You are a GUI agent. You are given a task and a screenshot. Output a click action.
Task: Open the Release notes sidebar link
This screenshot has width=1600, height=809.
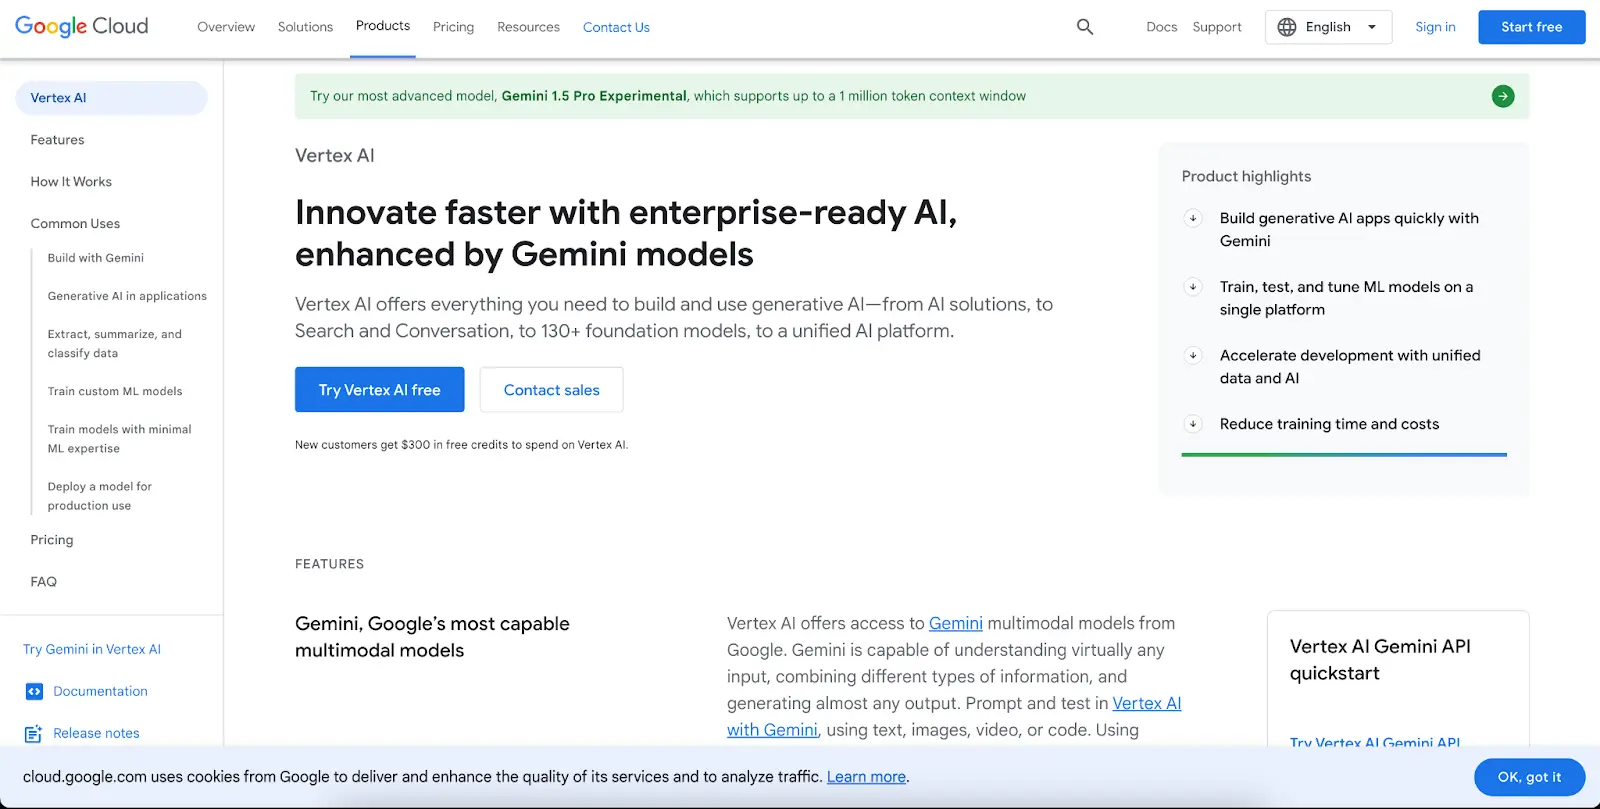tap(96, 733)
